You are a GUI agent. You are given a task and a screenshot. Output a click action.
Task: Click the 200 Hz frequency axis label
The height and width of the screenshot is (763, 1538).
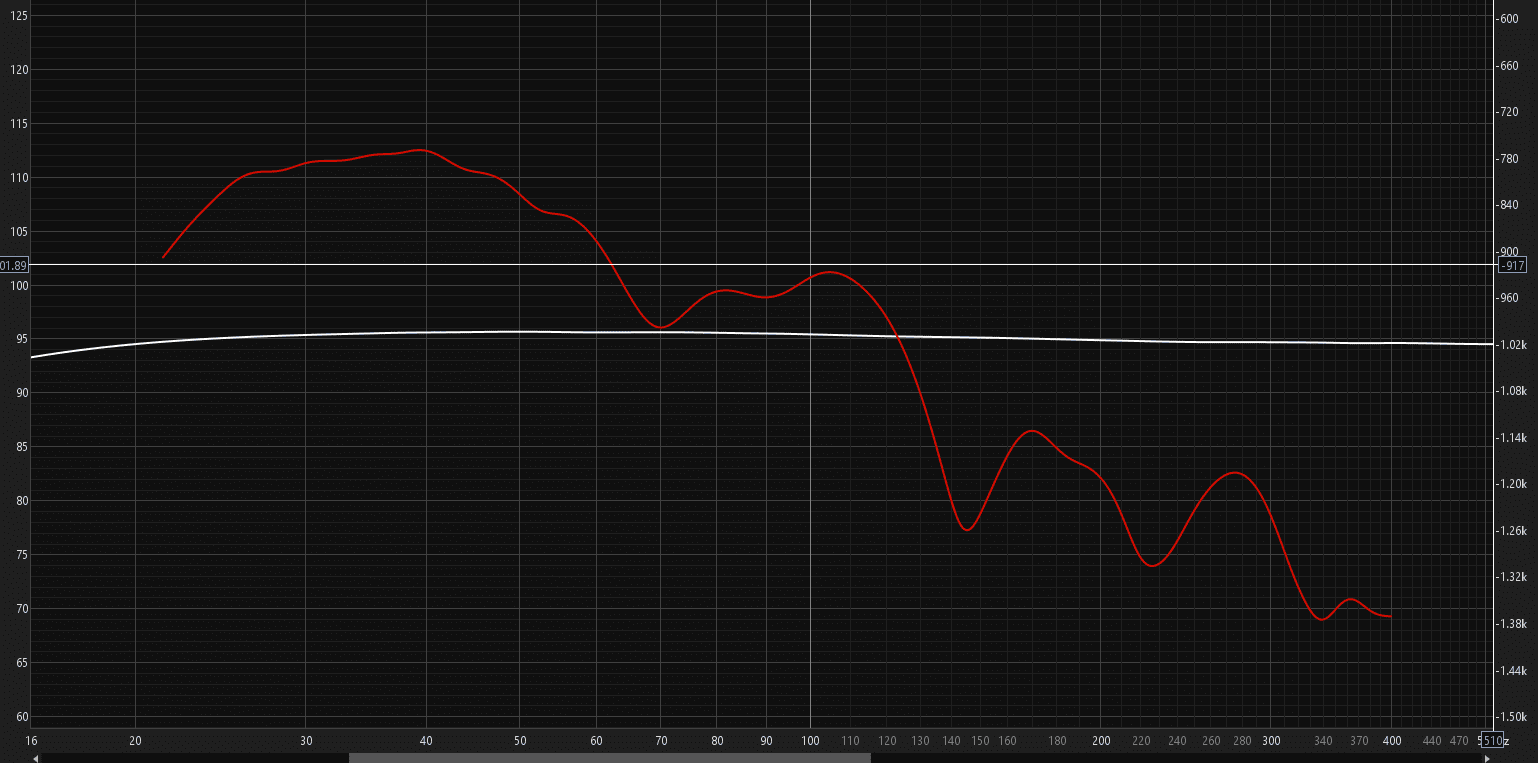pyautogui.click(x=1101, y=741)
